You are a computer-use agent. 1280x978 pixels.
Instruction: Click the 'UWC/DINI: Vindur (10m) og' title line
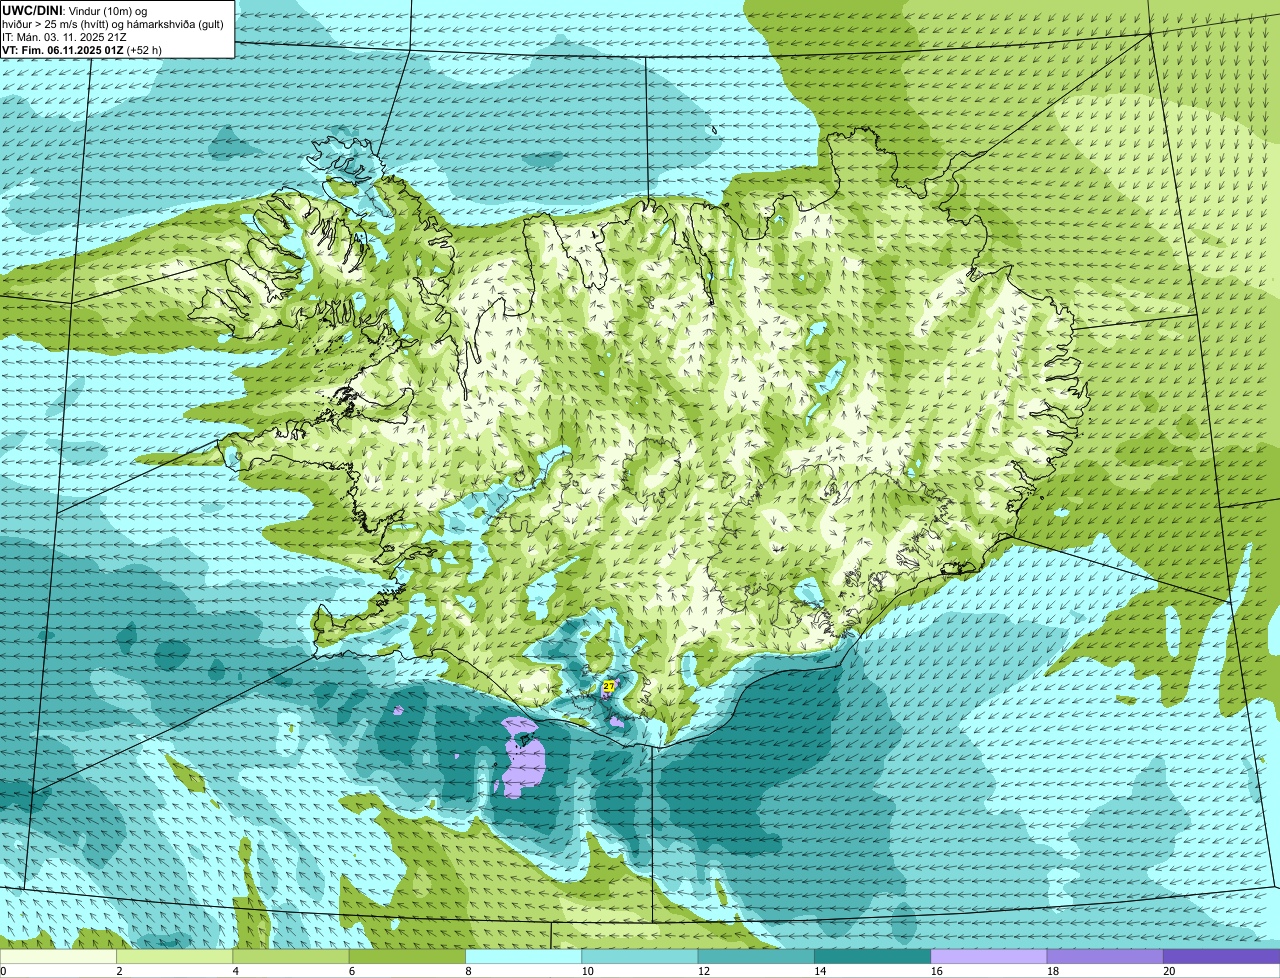click(75, 10)
